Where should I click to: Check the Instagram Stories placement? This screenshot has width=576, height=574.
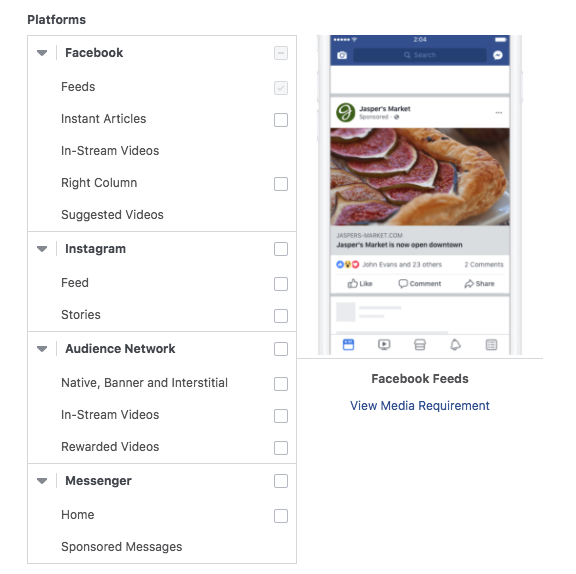pos(281,315)
